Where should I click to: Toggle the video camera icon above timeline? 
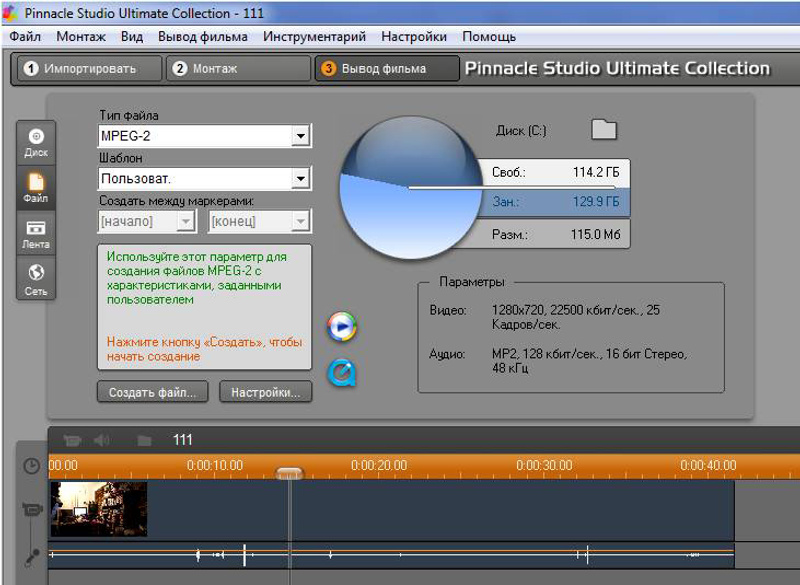[72, 440]
